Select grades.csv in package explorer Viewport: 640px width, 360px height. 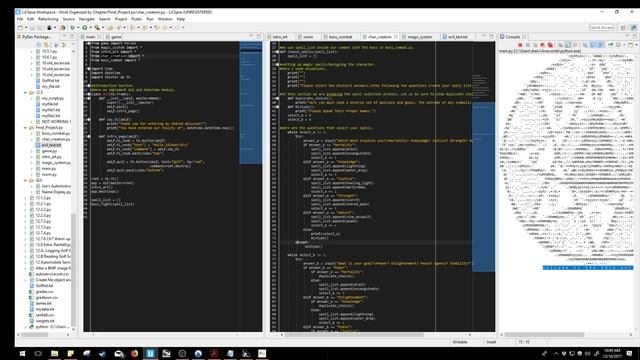(x=44, y=291)
